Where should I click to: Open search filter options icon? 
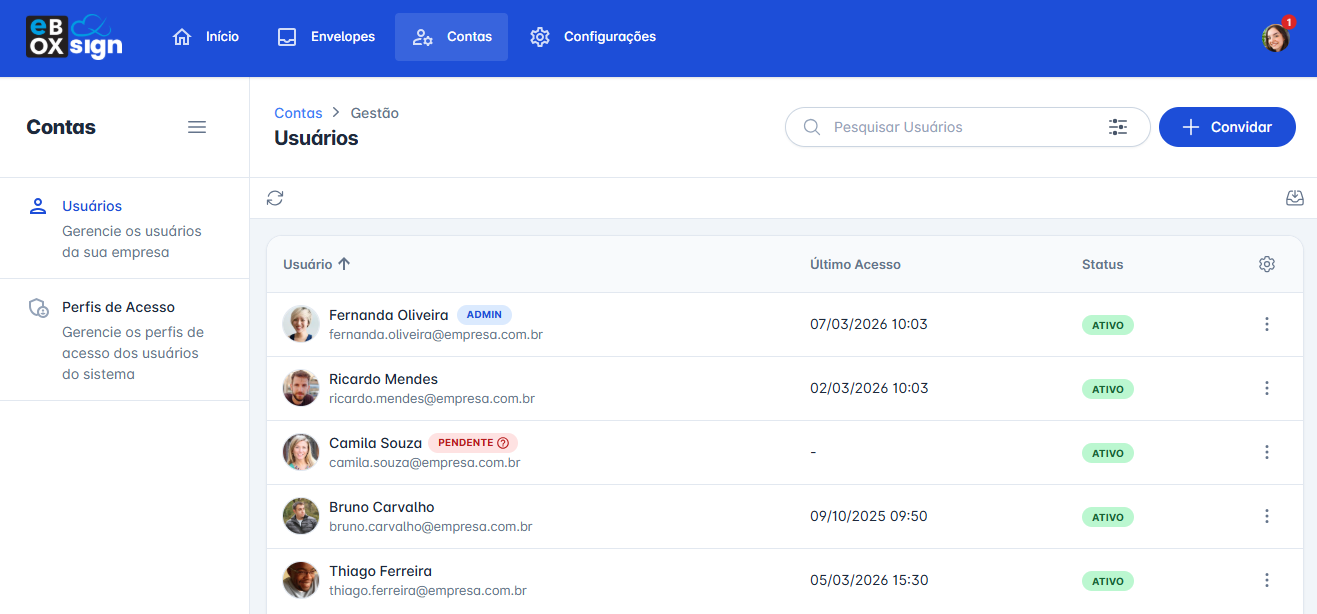1117,127
